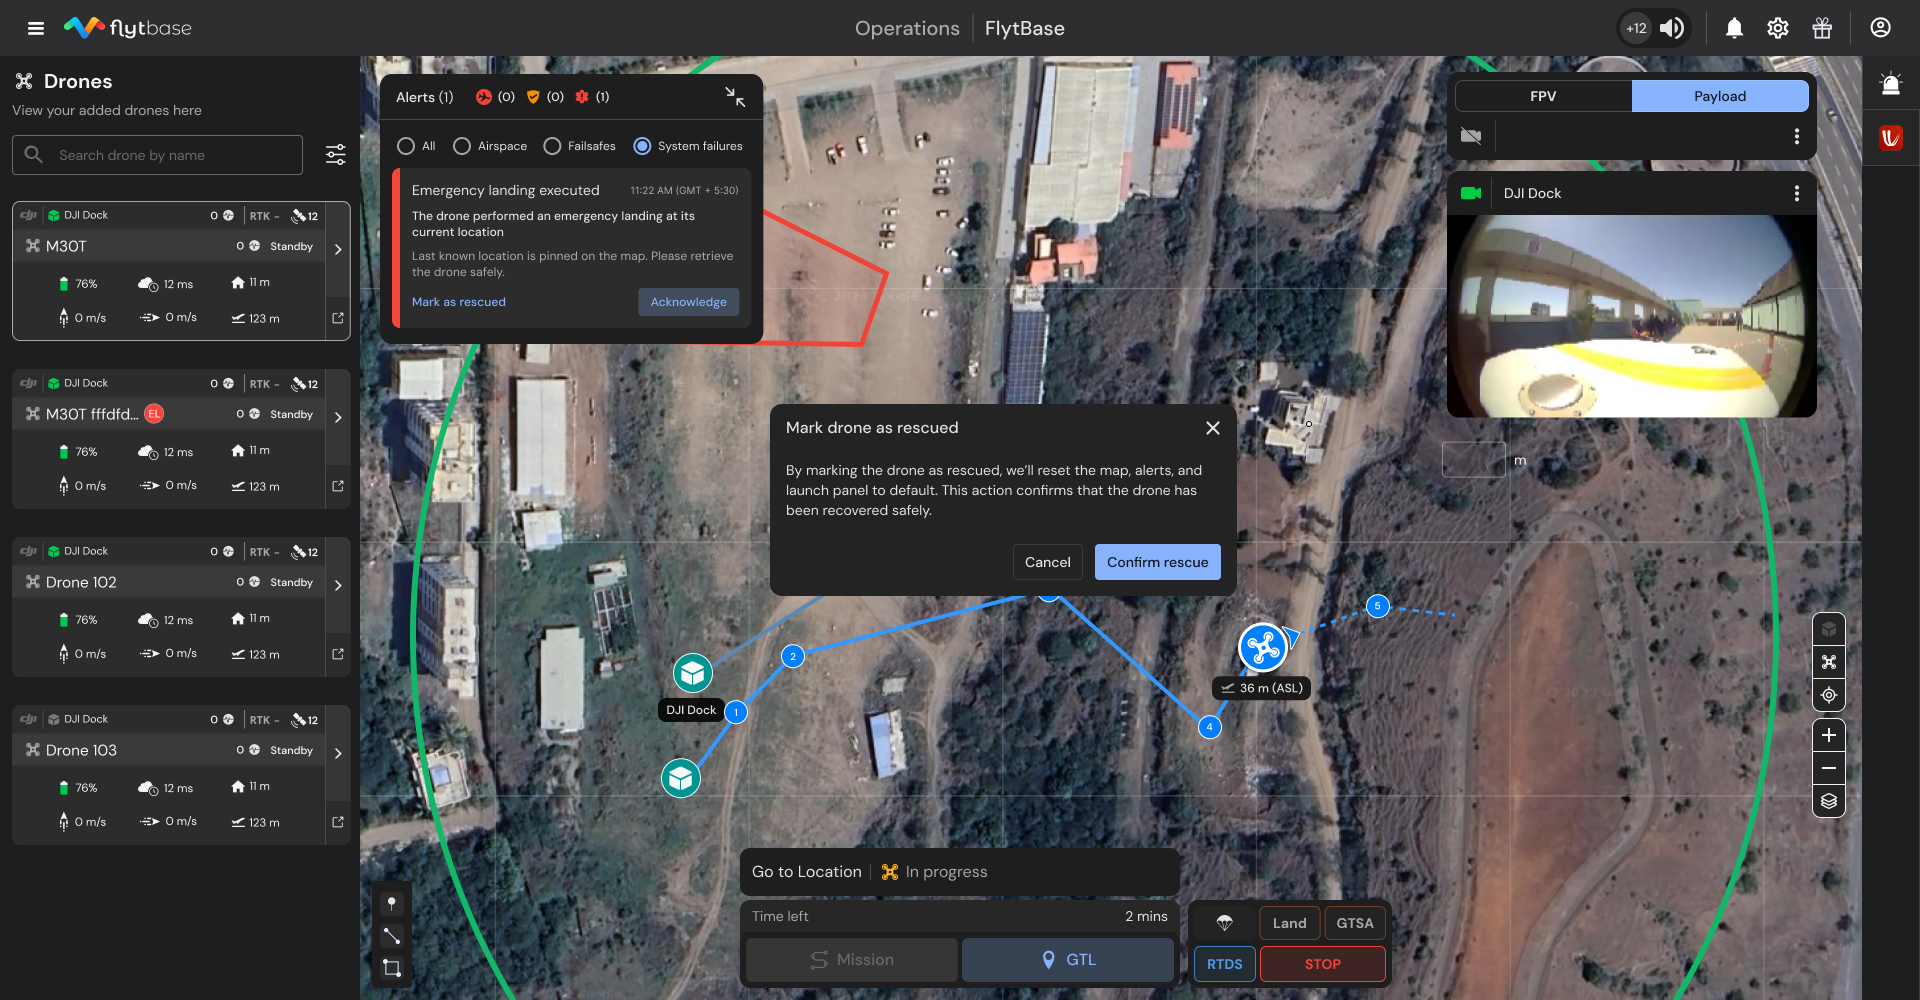Image resolution: width=1920 pixels, height=1000 pixels.
Task: Click the EL badge on M30T fffdfd
Action: (154, 413)
